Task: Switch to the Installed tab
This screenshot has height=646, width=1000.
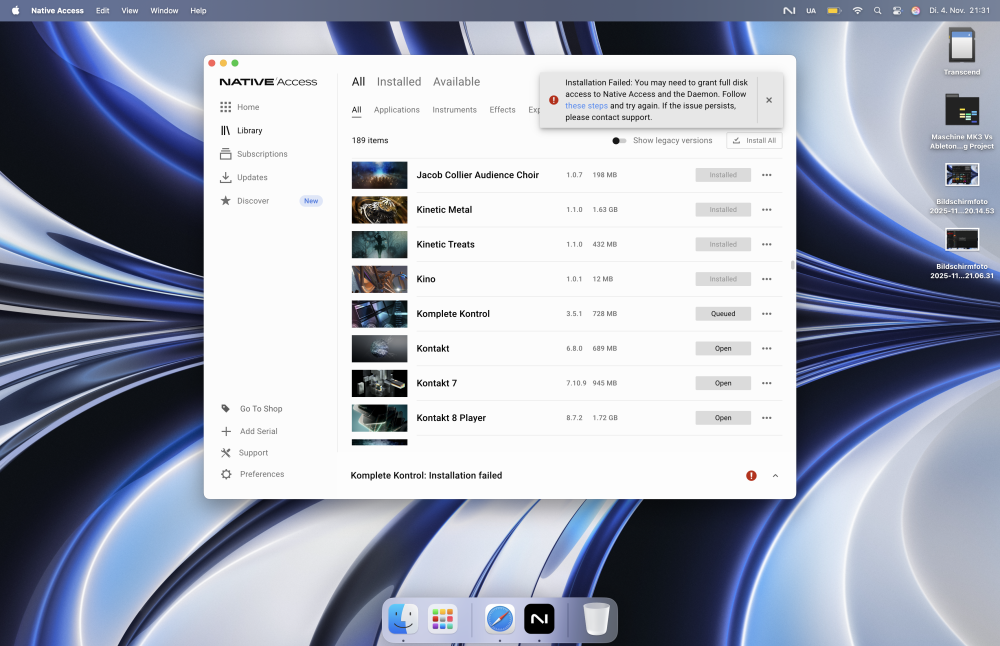Action: (x=399, y=82)
